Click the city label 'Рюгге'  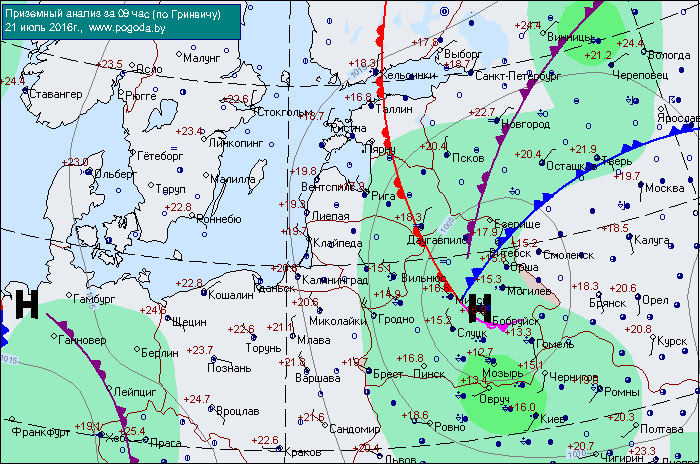pos(141,95)
